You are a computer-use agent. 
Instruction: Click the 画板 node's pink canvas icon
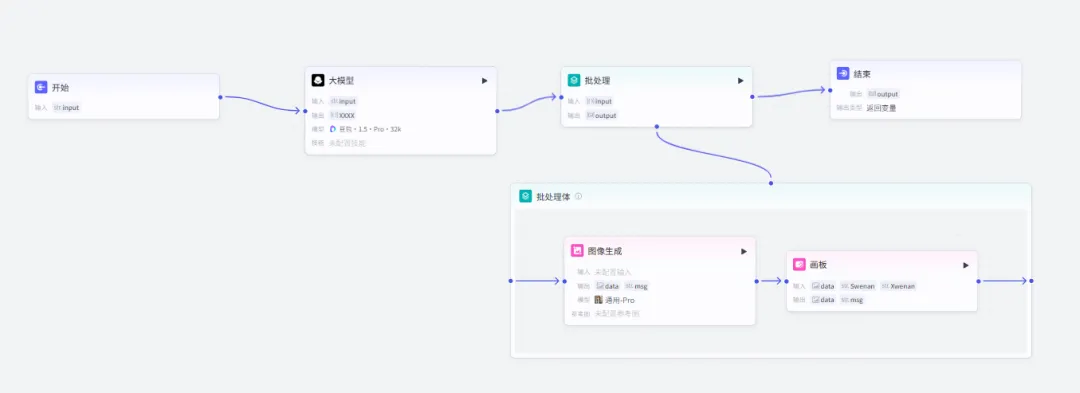tap(799, 265)
